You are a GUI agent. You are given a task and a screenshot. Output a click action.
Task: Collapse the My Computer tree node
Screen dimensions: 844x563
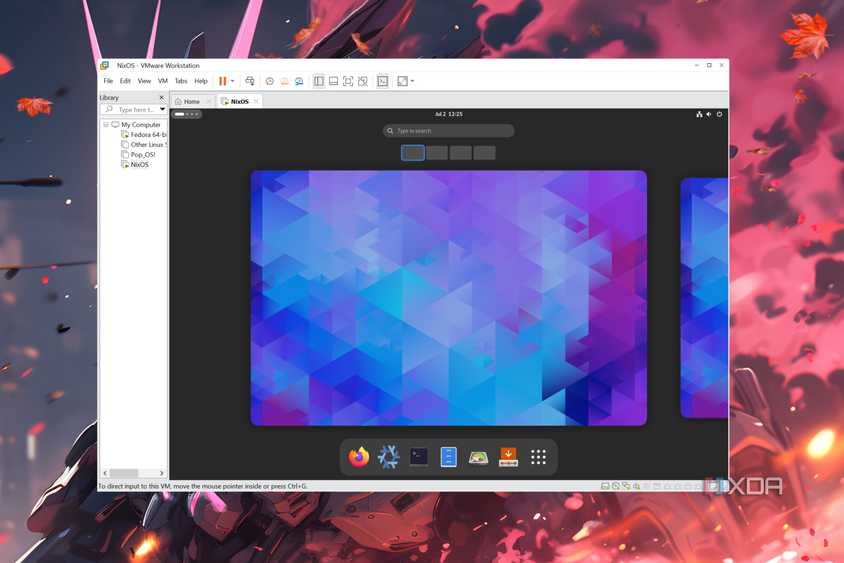click(x=106, y=125)
